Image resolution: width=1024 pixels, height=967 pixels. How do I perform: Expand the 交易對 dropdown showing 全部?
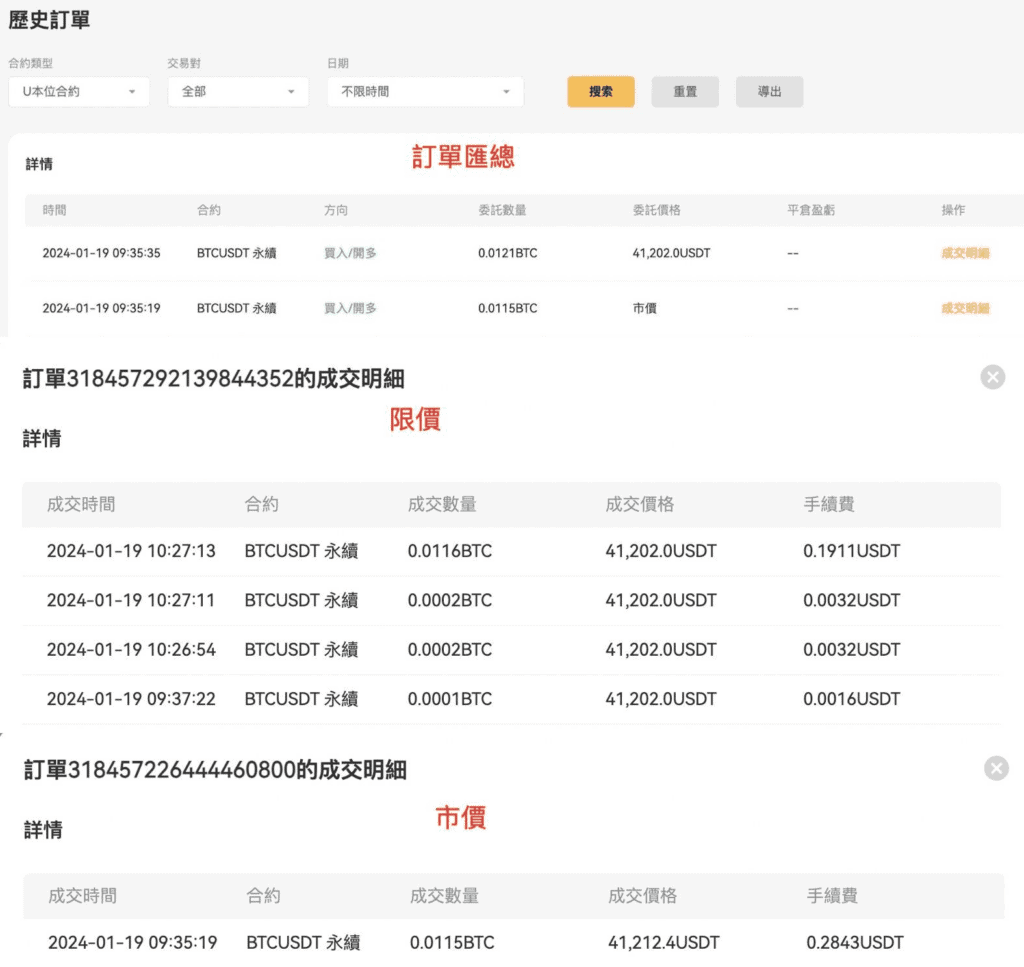click(x=238, y=92)
